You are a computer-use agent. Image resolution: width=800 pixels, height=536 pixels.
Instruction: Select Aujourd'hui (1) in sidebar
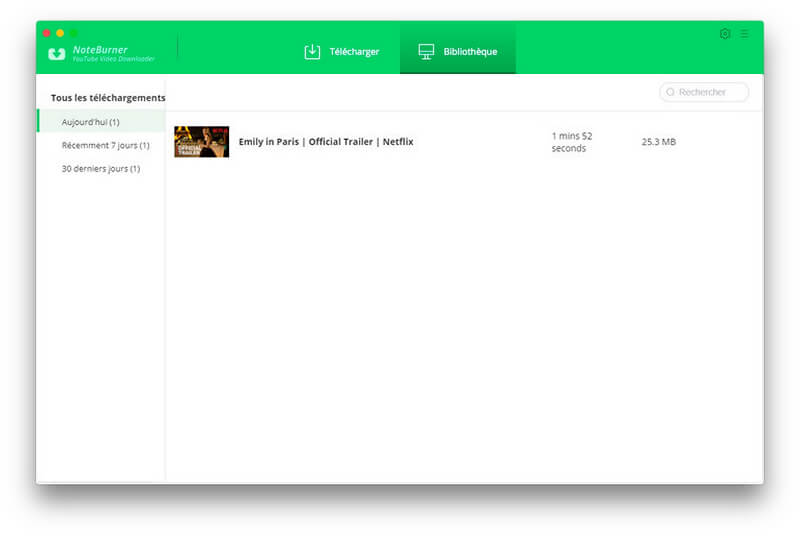tap(102, 122)
